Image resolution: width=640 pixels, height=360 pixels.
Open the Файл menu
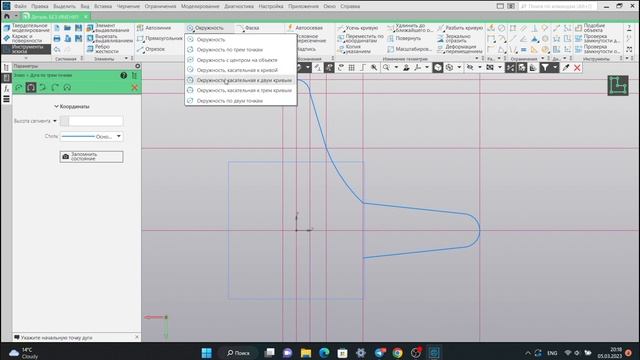[x=20, y=6]
